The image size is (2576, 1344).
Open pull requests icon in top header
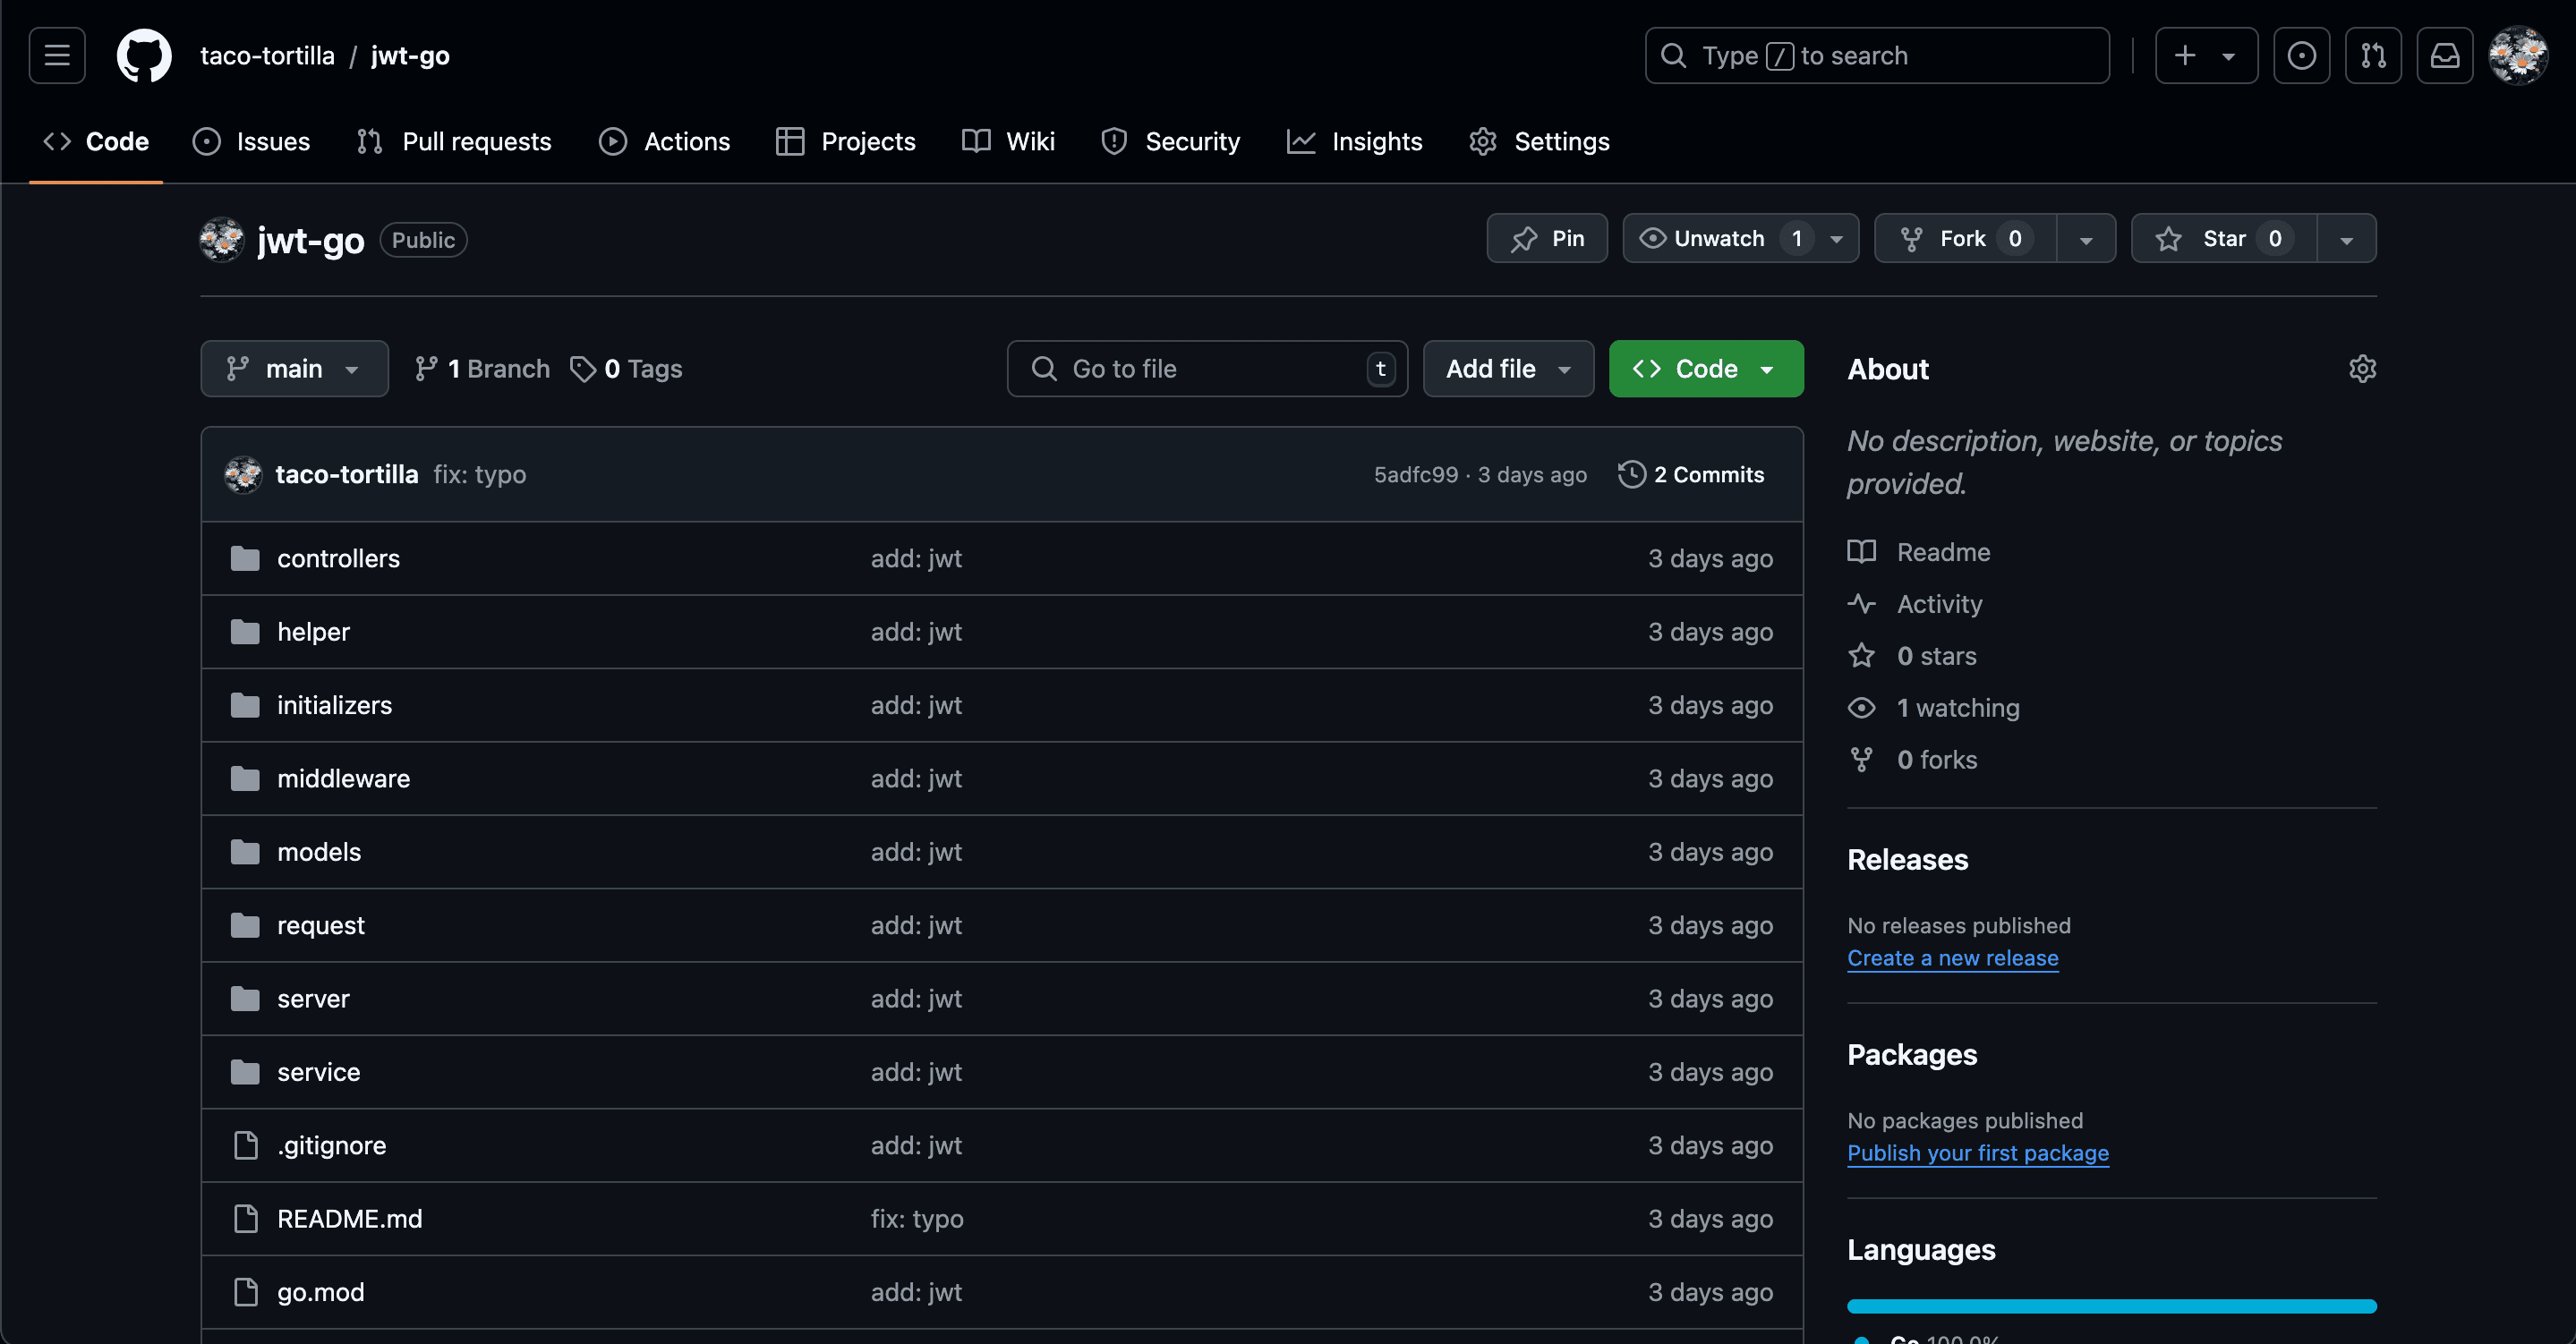pos(2373,56)
